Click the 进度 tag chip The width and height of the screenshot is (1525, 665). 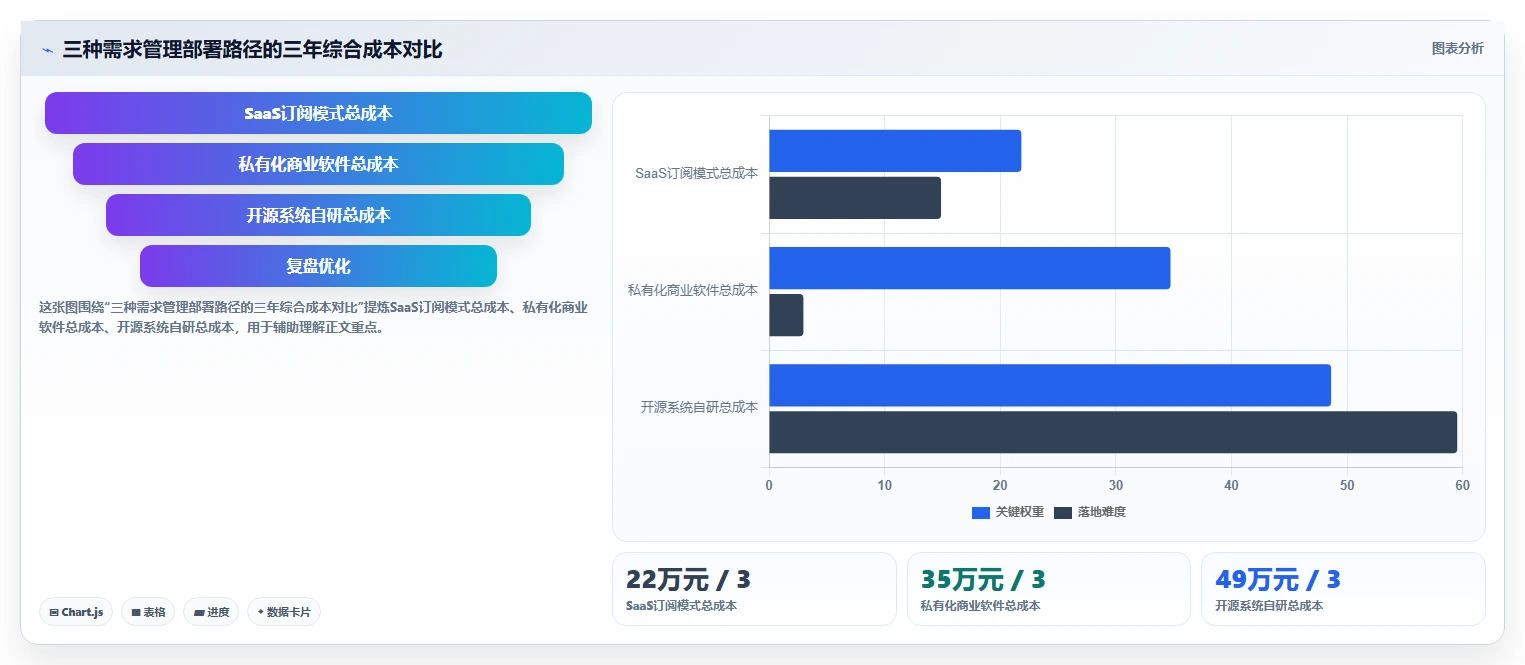pos(211,612)
